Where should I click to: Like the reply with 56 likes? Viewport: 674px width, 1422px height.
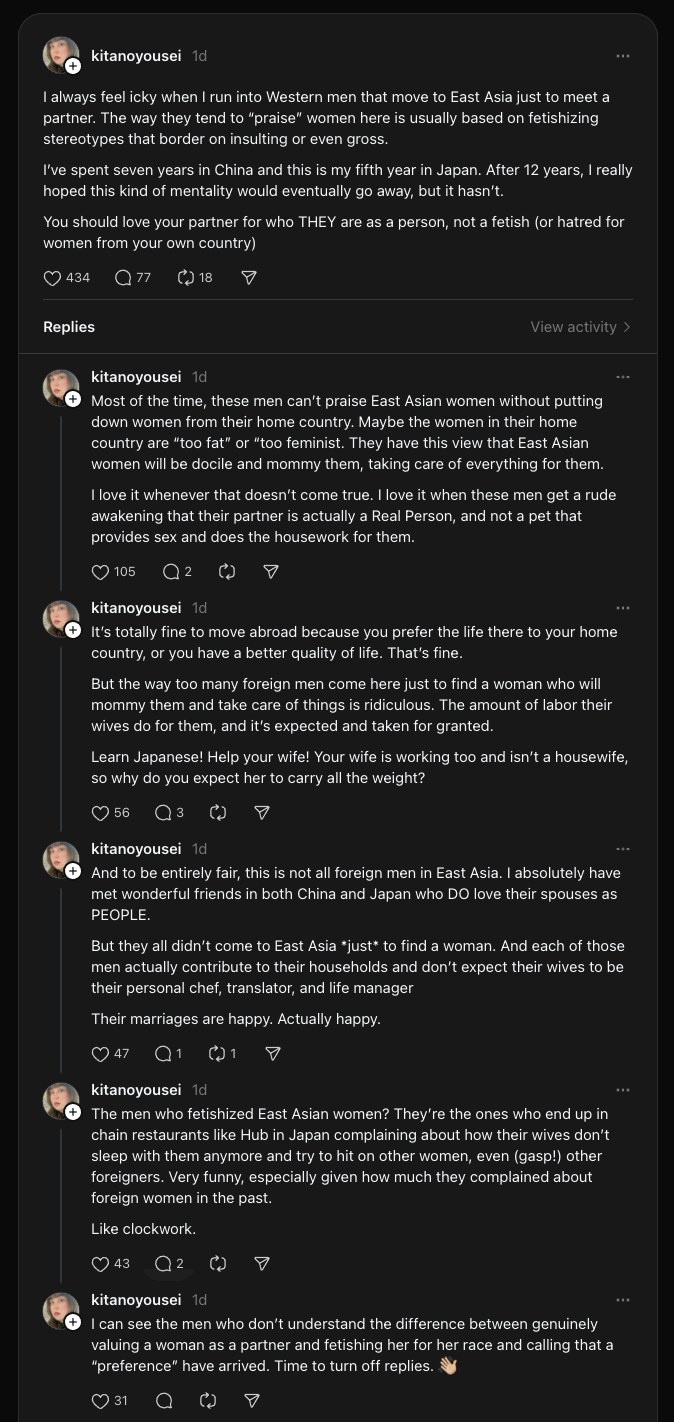100,813
